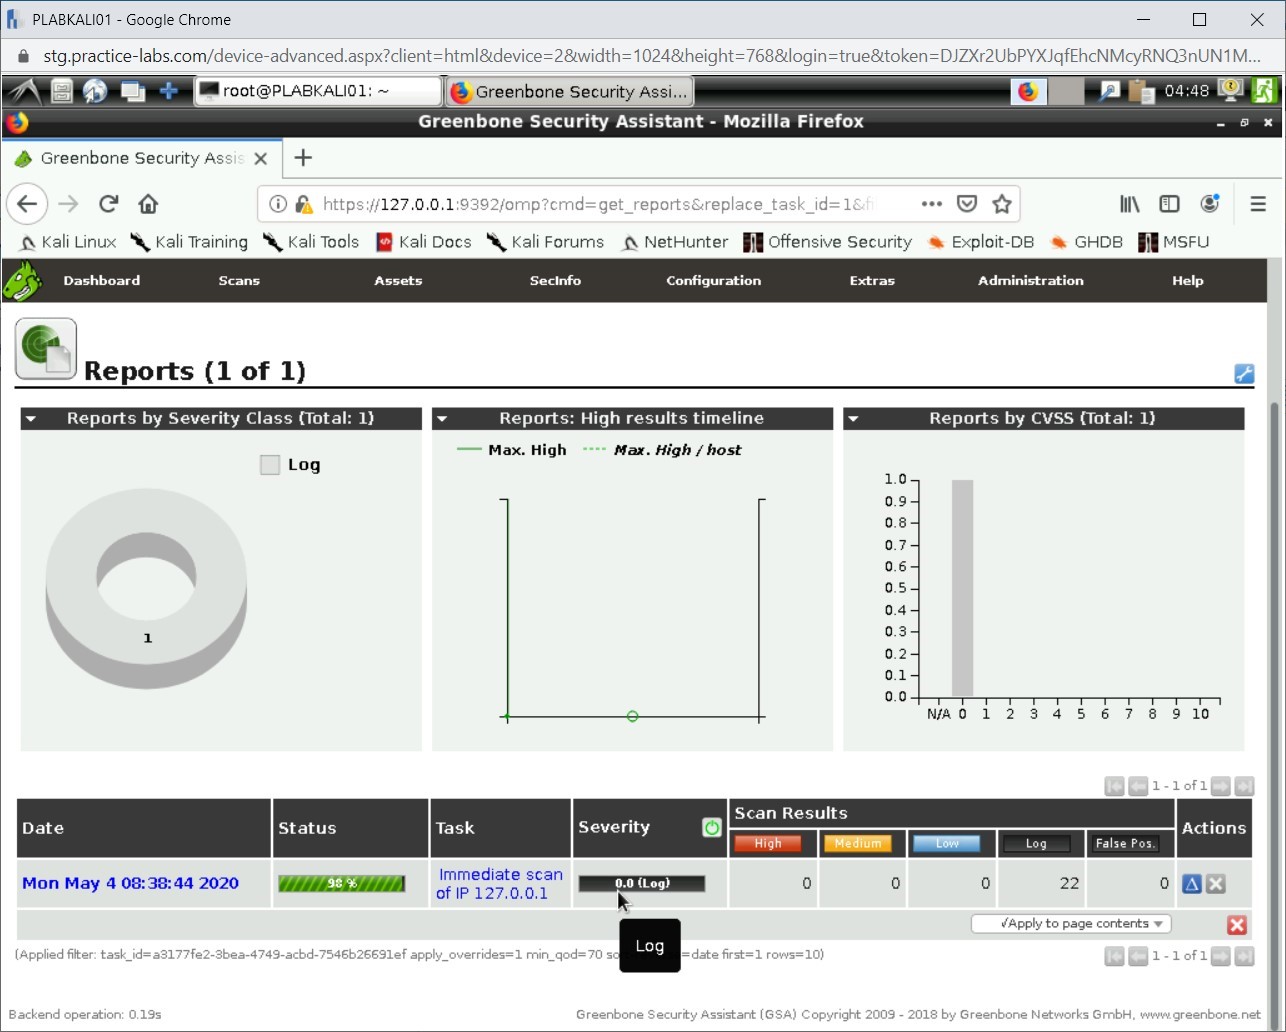
Task: Click the blue delta report icon
Action: [x=1191, y=884]
